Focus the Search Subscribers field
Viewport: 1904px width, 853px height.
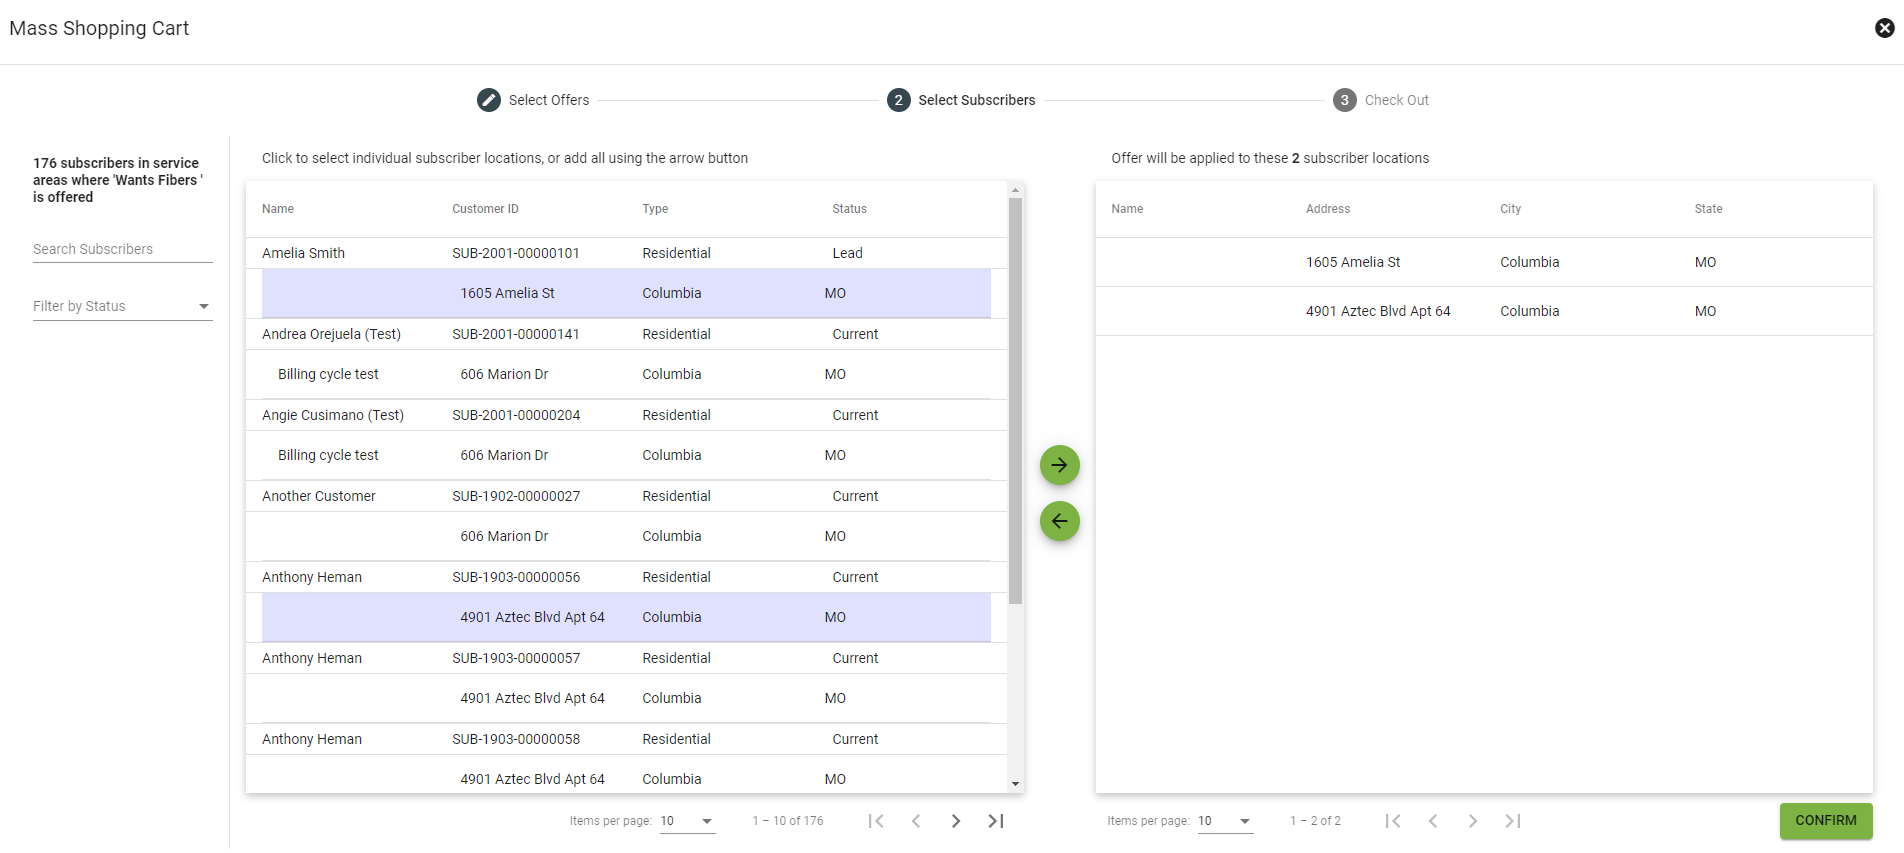[123, 249]
